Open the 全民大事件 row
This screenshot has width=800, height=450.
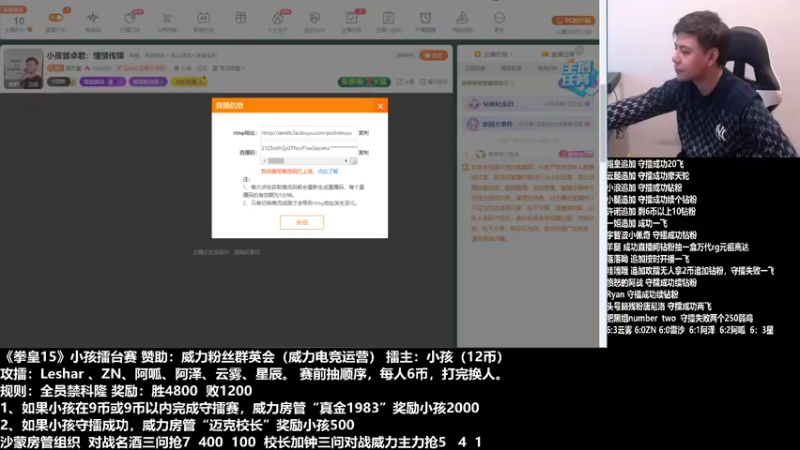(529, 124)
